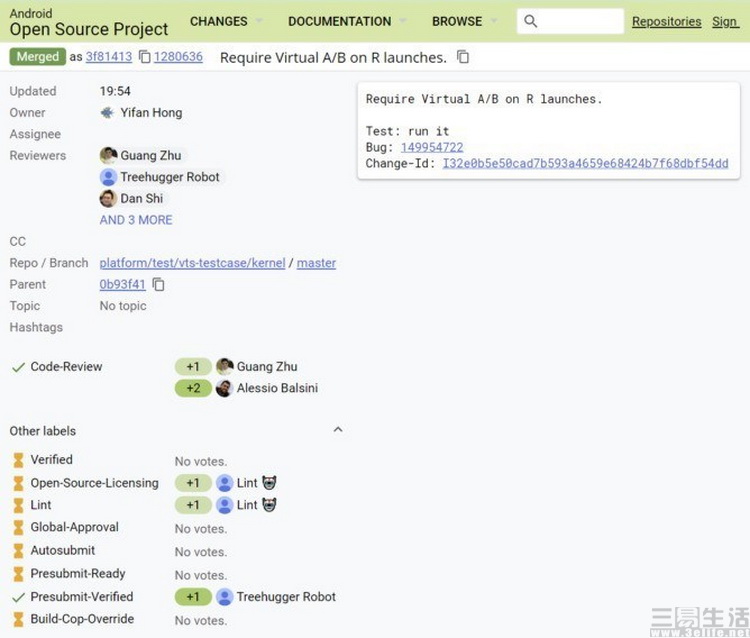Click the updated time 19:54
This screenshot has width=750, height=638.
point(115,91)
